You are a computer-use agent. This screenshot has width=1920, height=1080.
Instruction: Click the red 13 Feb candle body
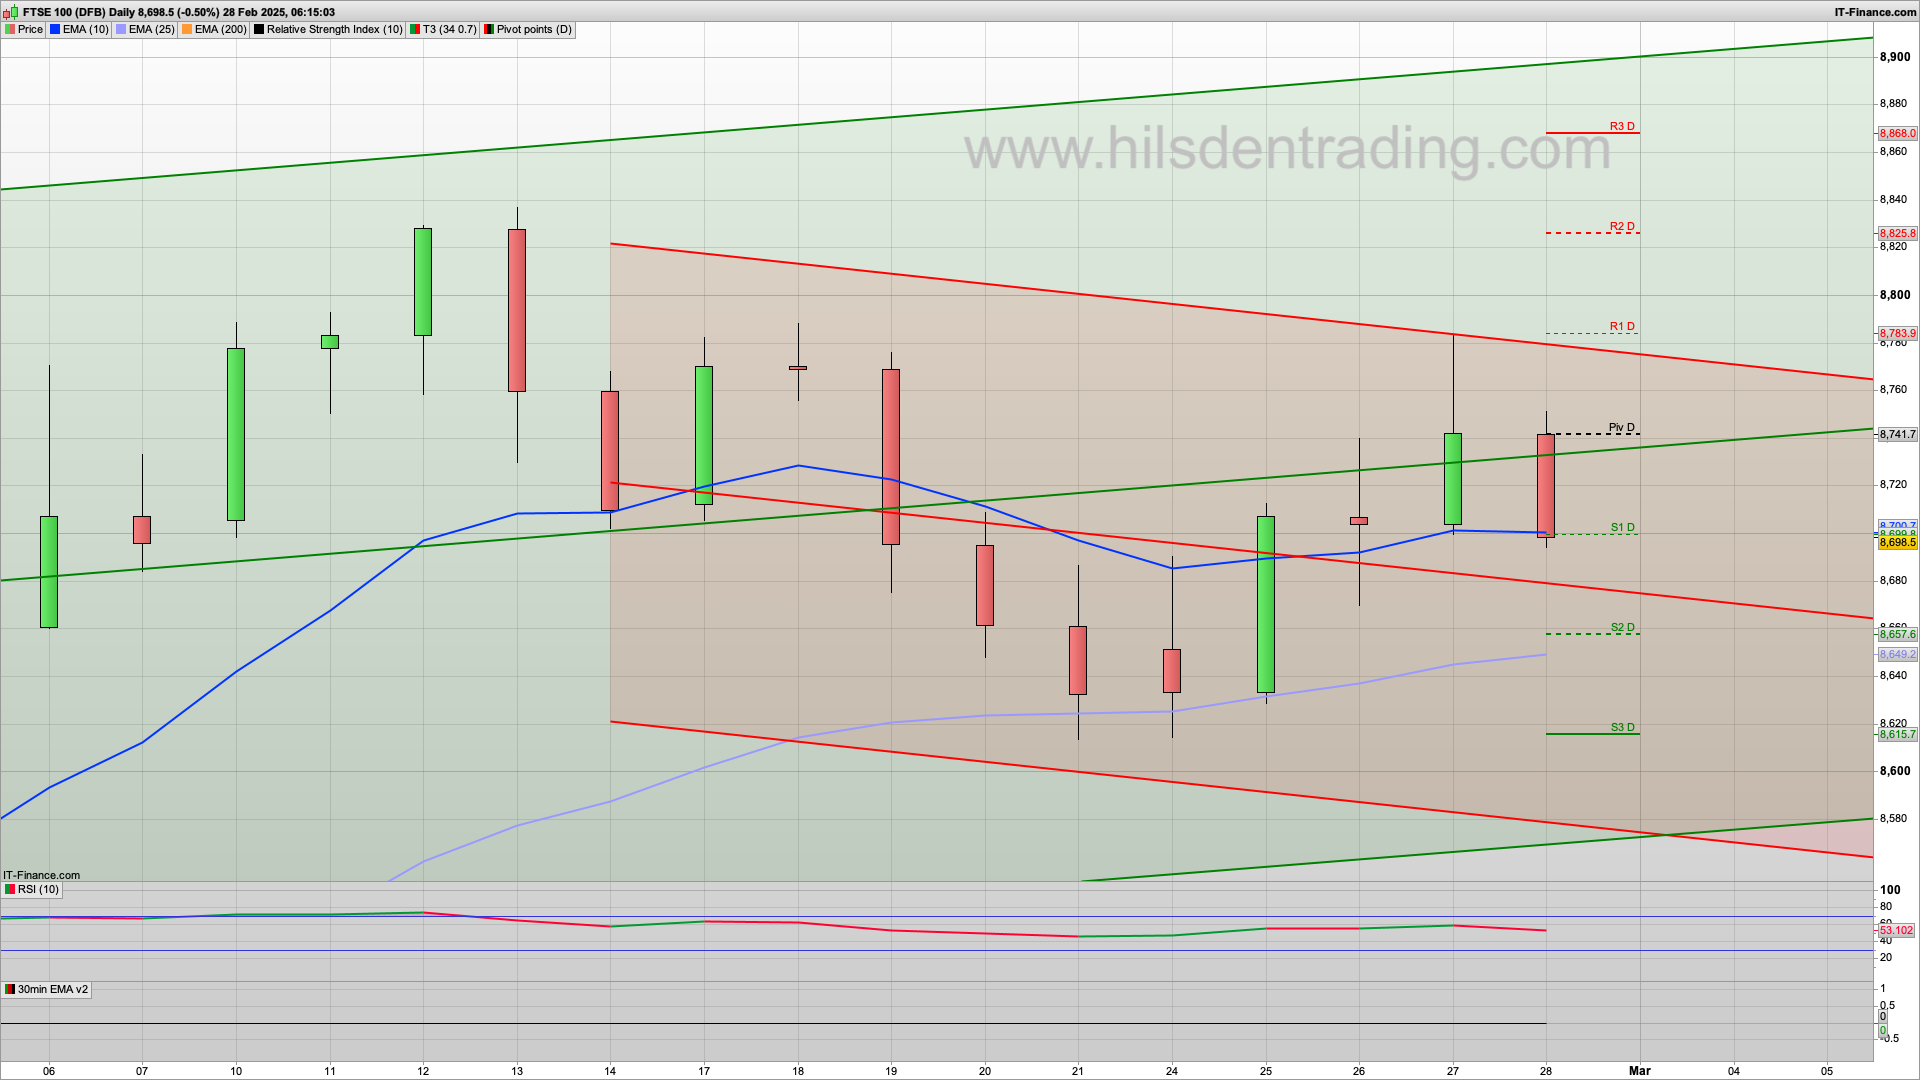point(517,310)
